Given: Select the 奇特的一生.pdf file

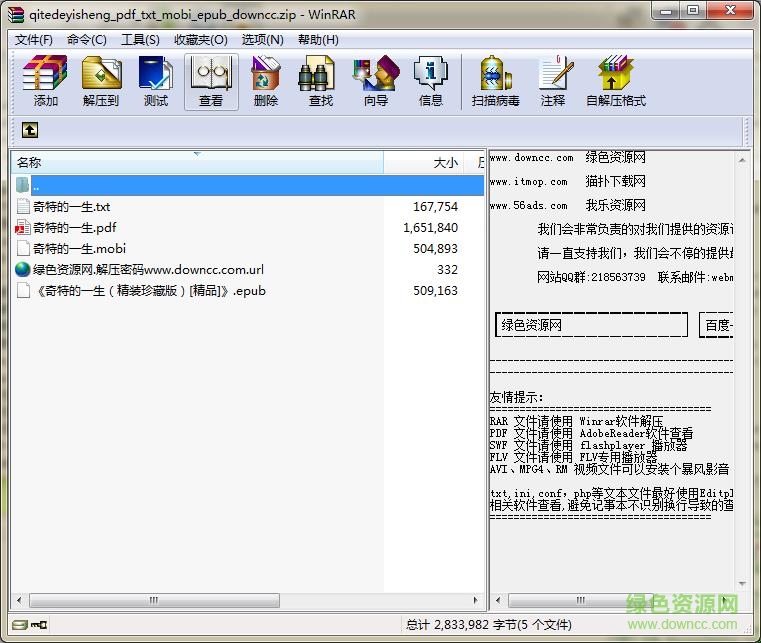Looking at the screenshot, I should coord(74,228).
